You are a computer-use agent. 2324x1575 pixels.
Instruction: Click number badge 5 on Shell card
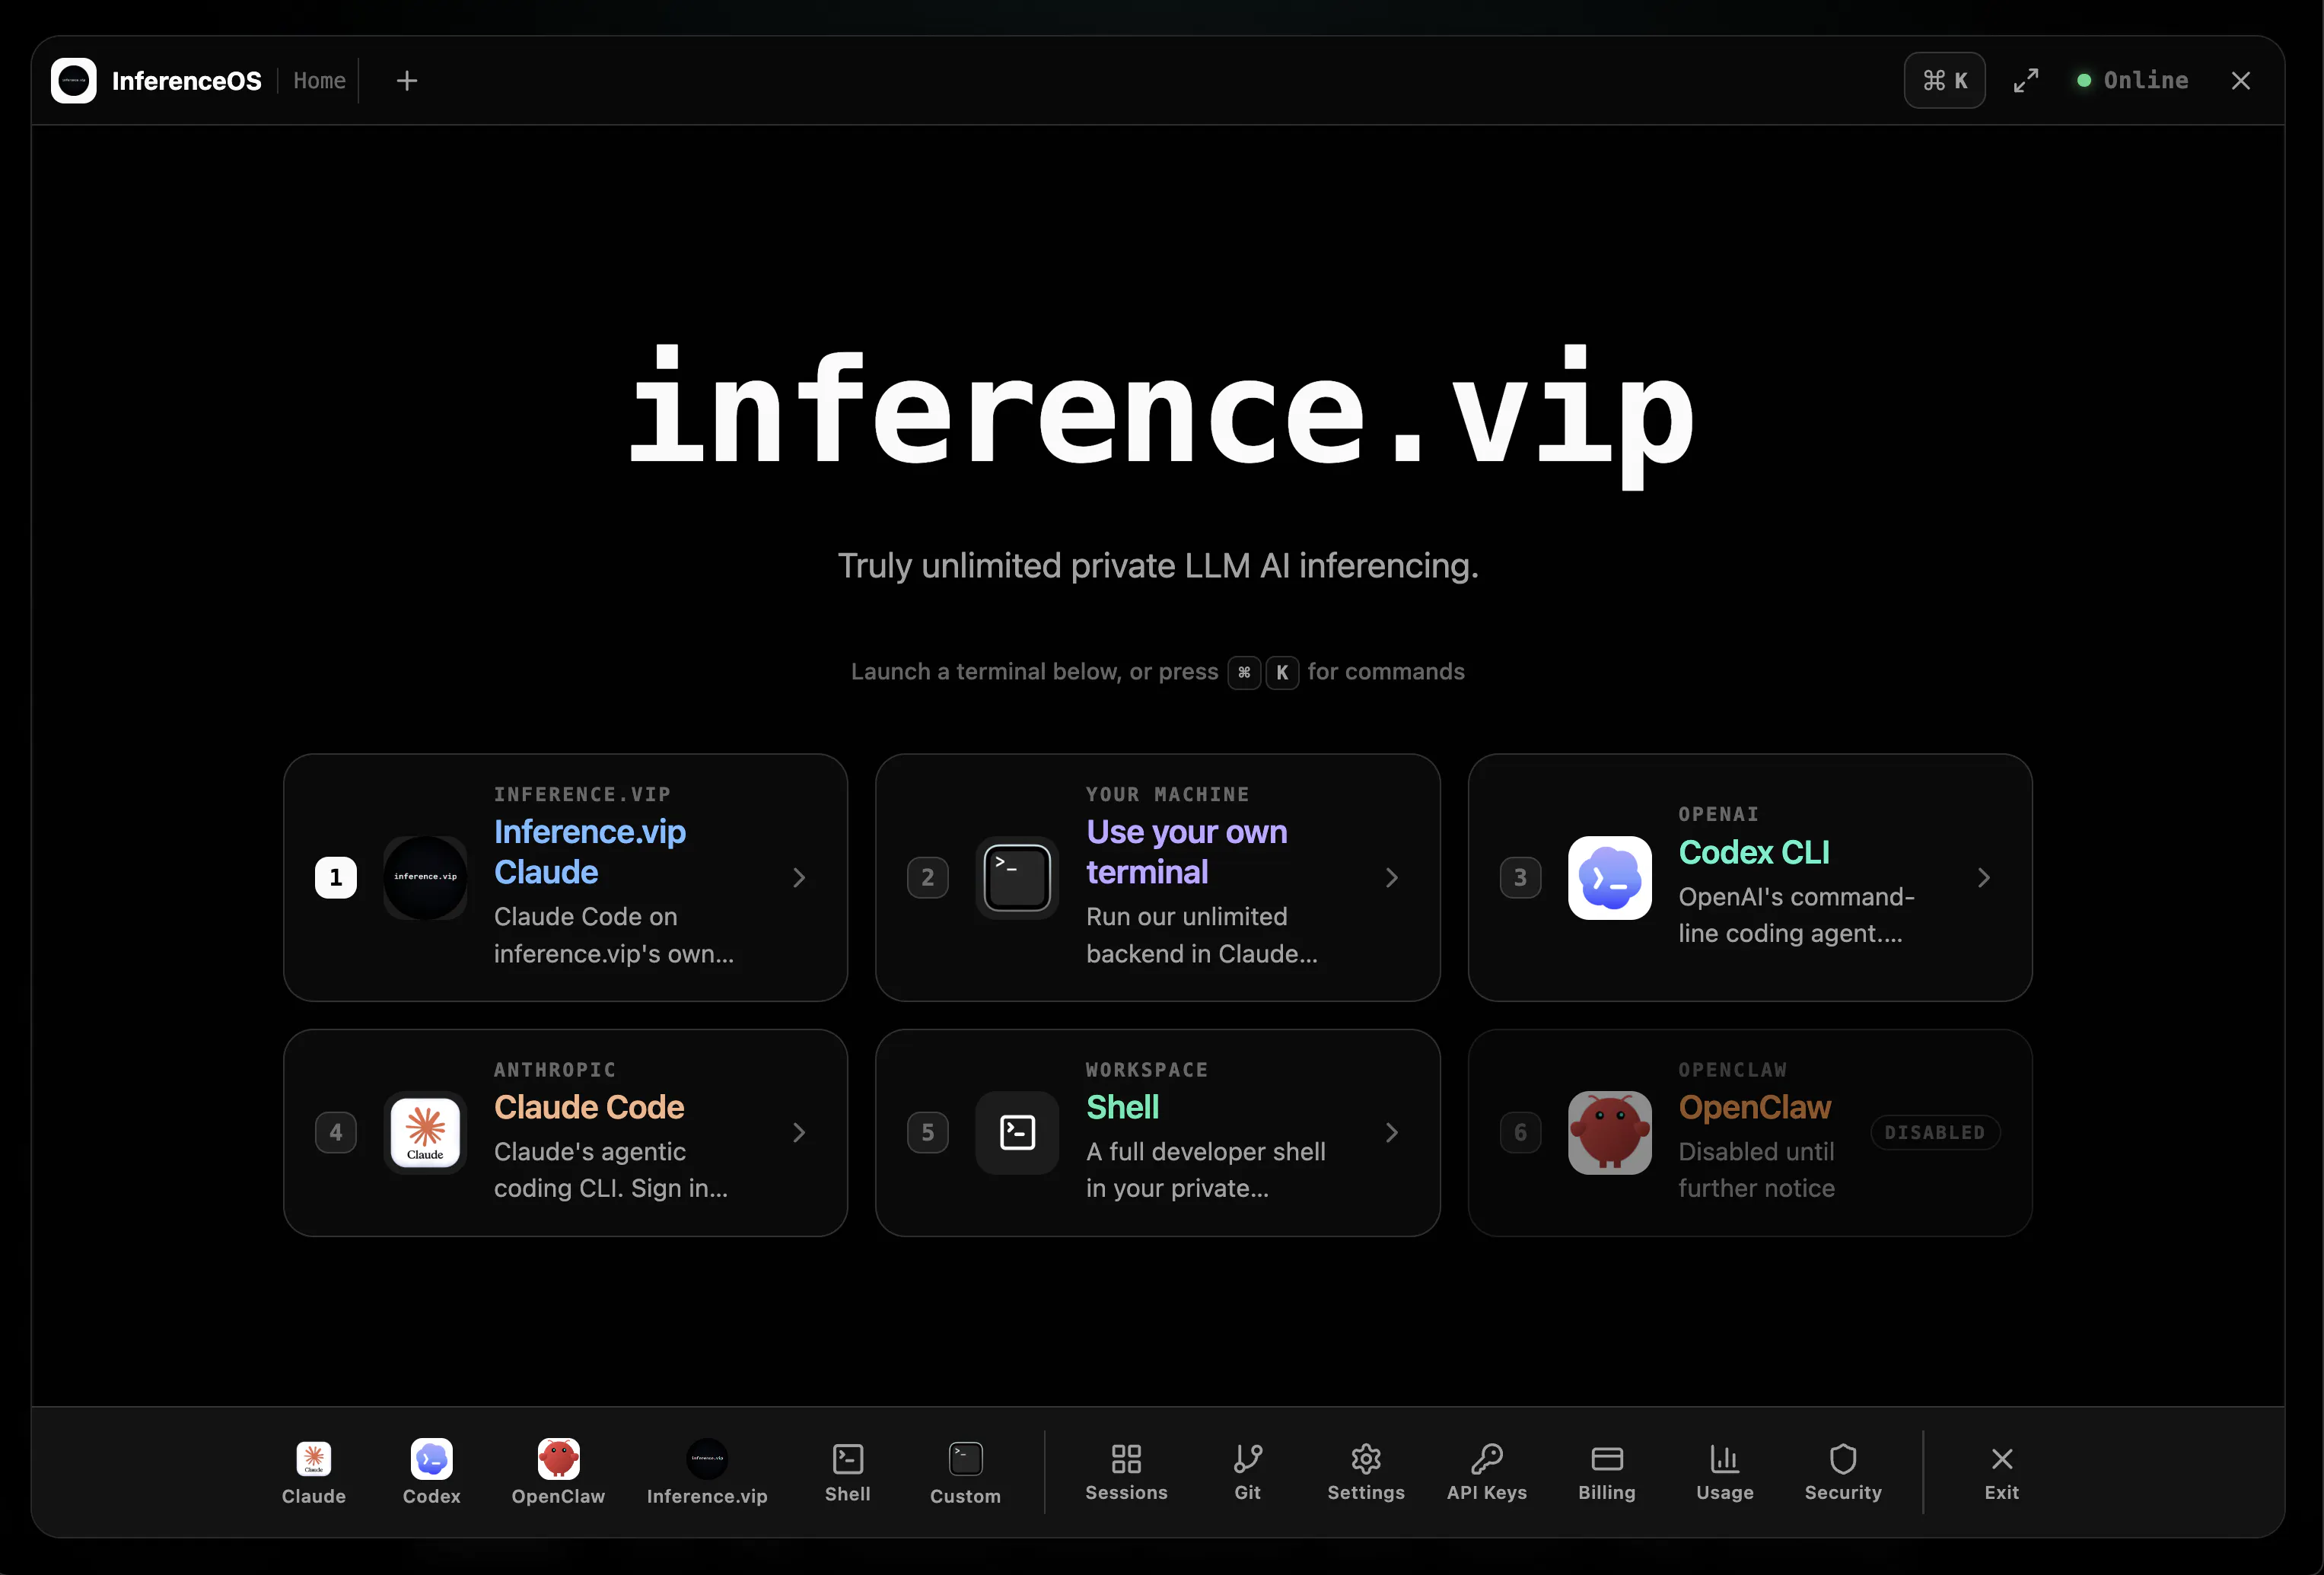(928, 1132)
